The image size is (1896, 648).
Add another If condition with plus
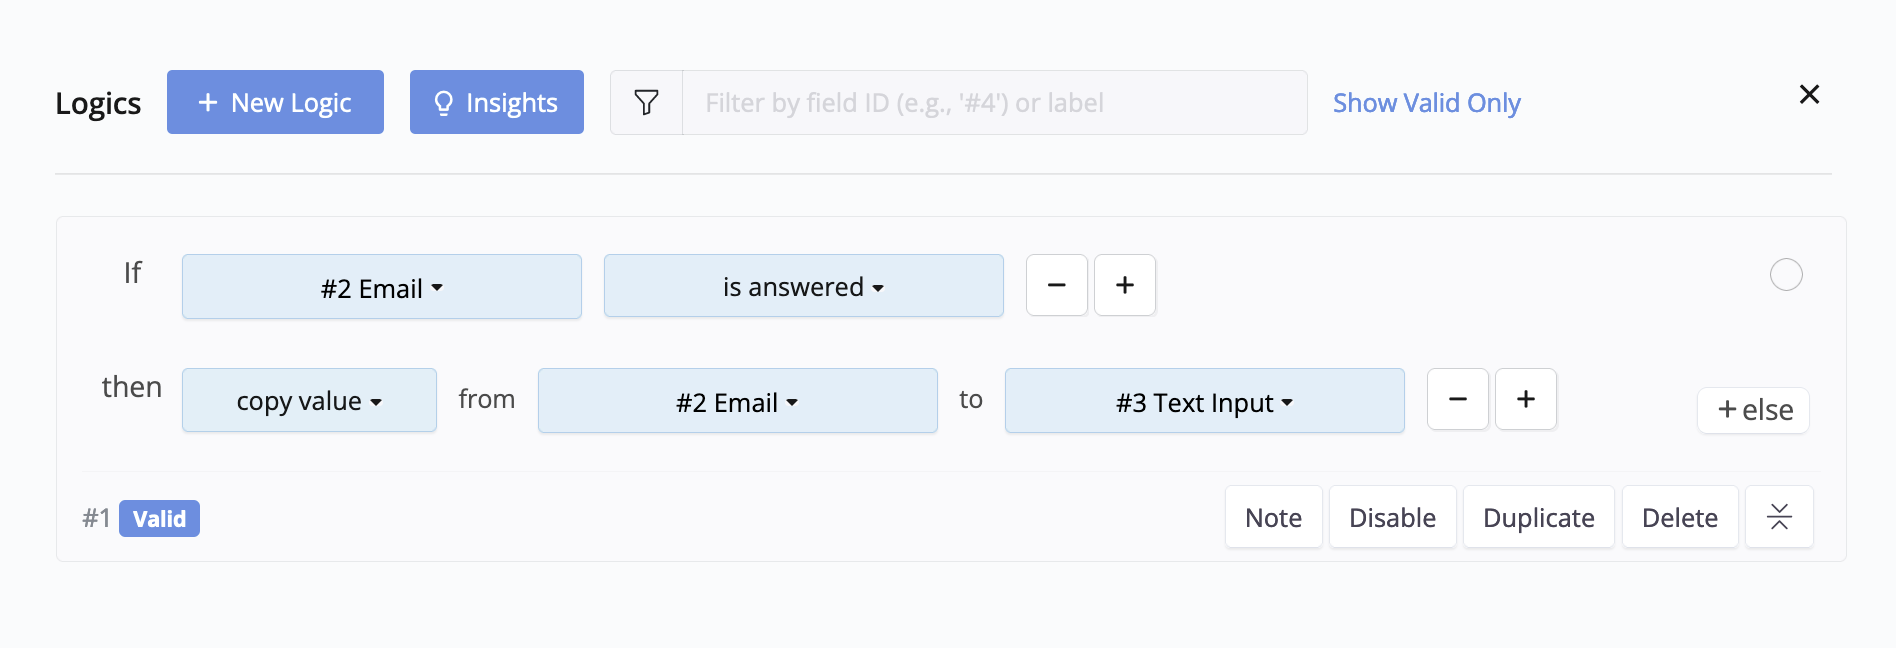click(x=1125, y=286)
